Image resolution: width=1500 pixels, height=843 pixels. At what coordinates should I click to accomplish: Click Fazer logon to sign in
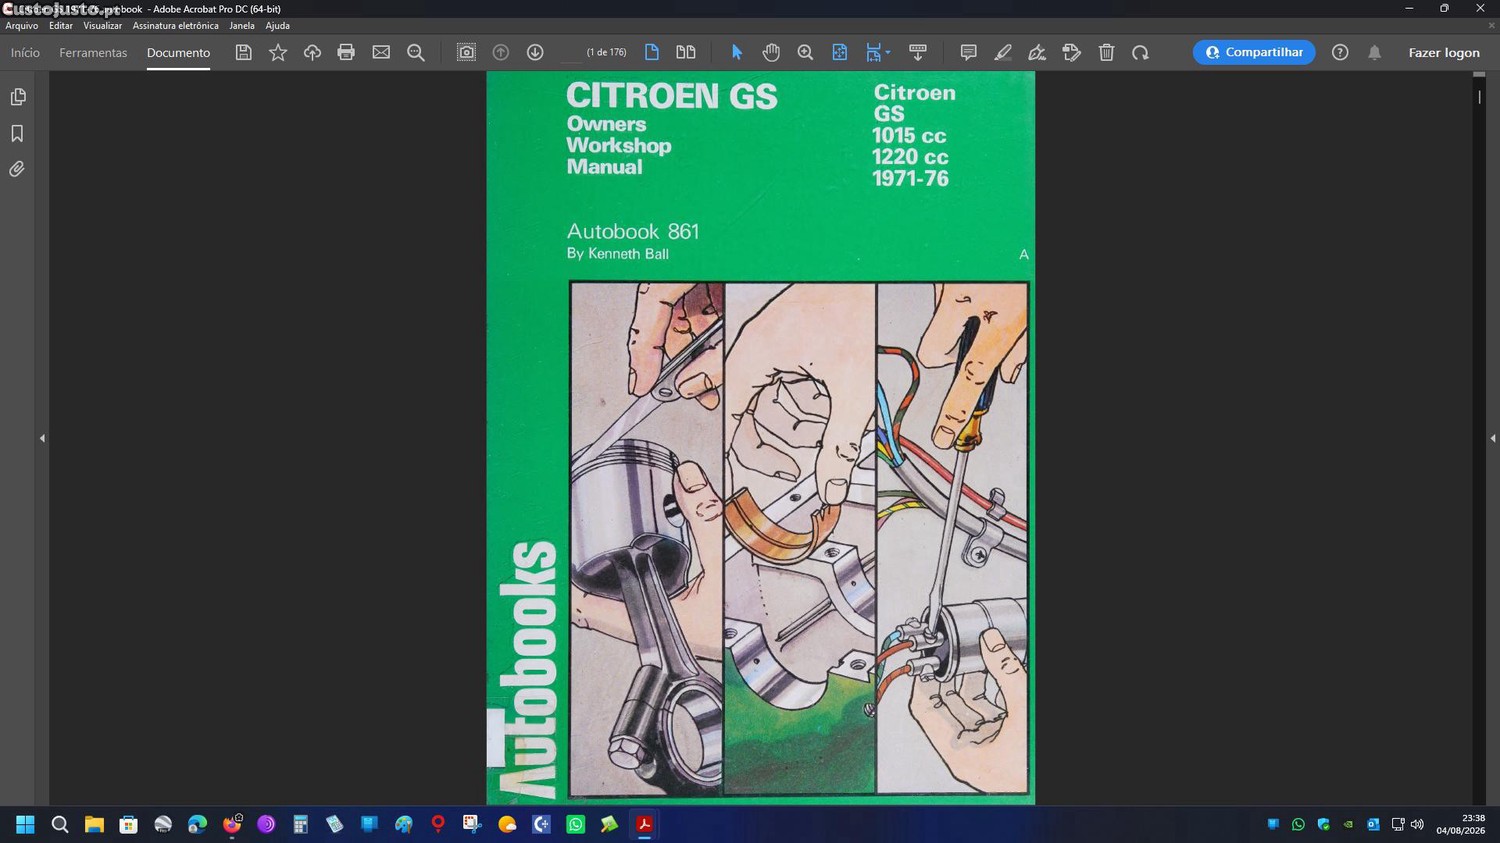pyautogui.click(x=1444, y=52)
